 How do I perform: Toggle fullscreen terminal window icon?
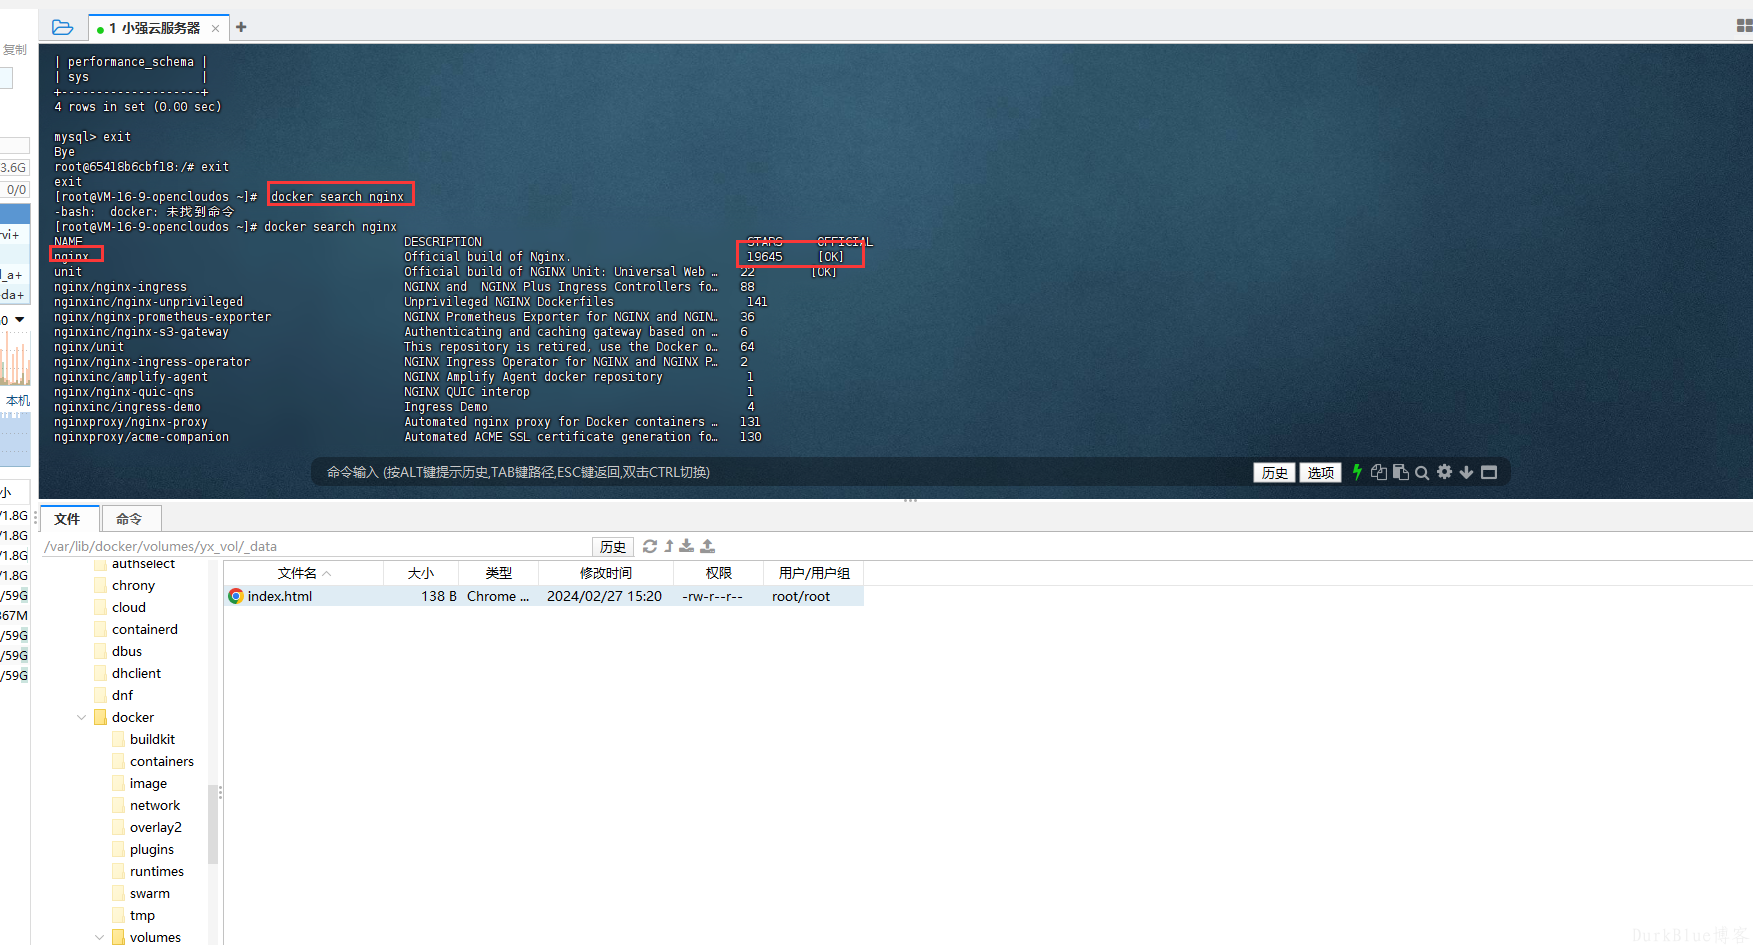1489,472
